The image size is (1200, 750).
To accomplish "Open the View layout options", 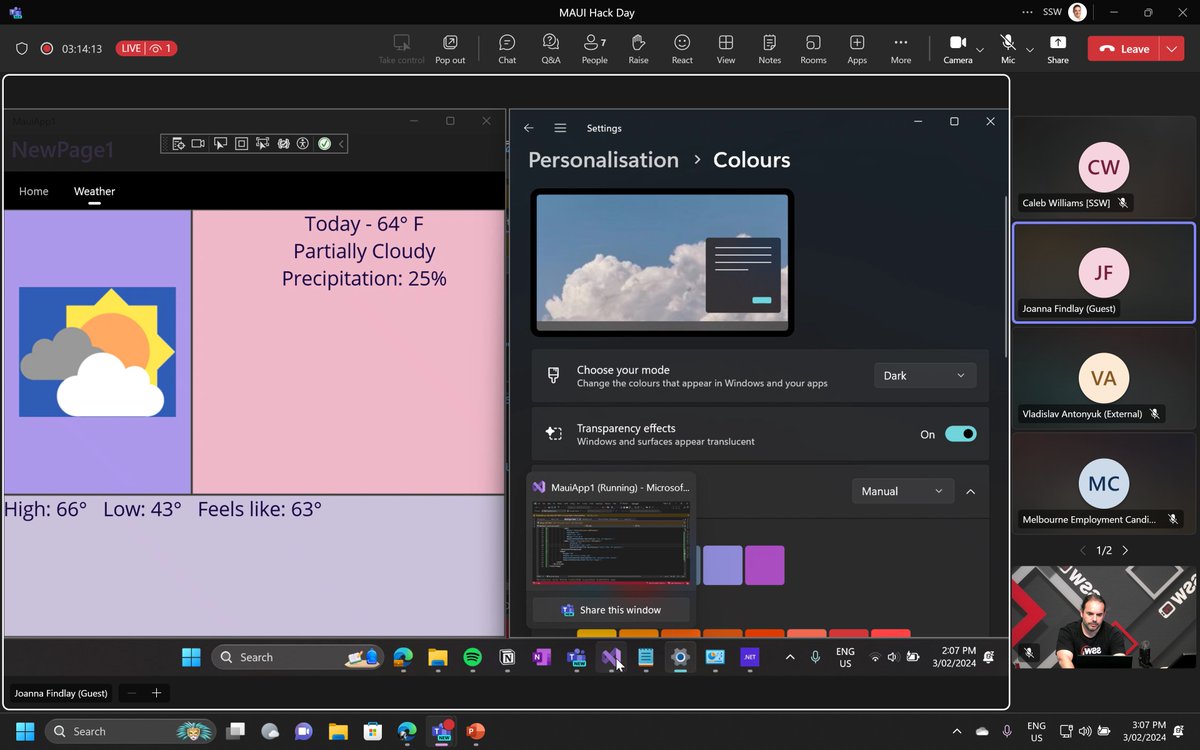I will (x=726, y=48).
